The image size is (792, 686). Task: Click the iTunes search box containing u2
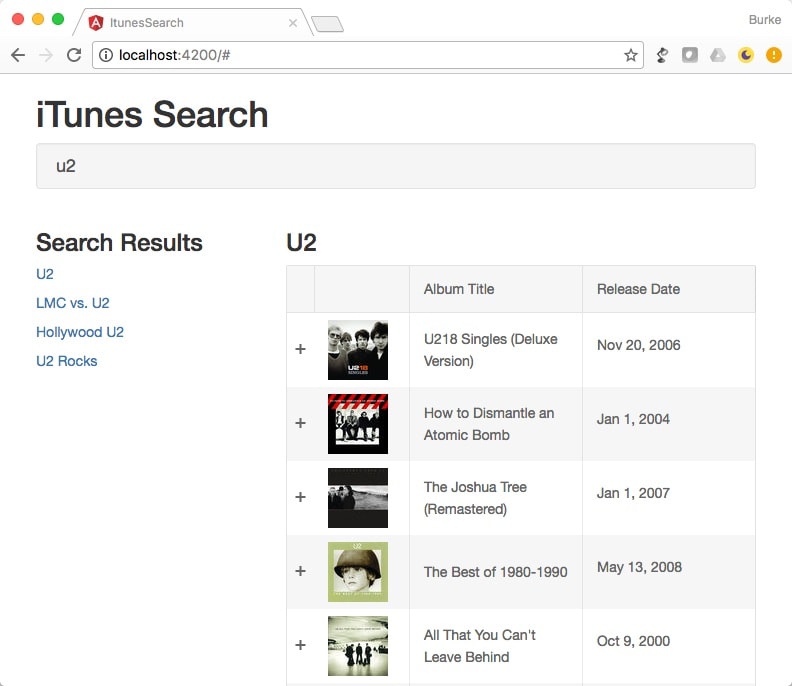[396, 166]
